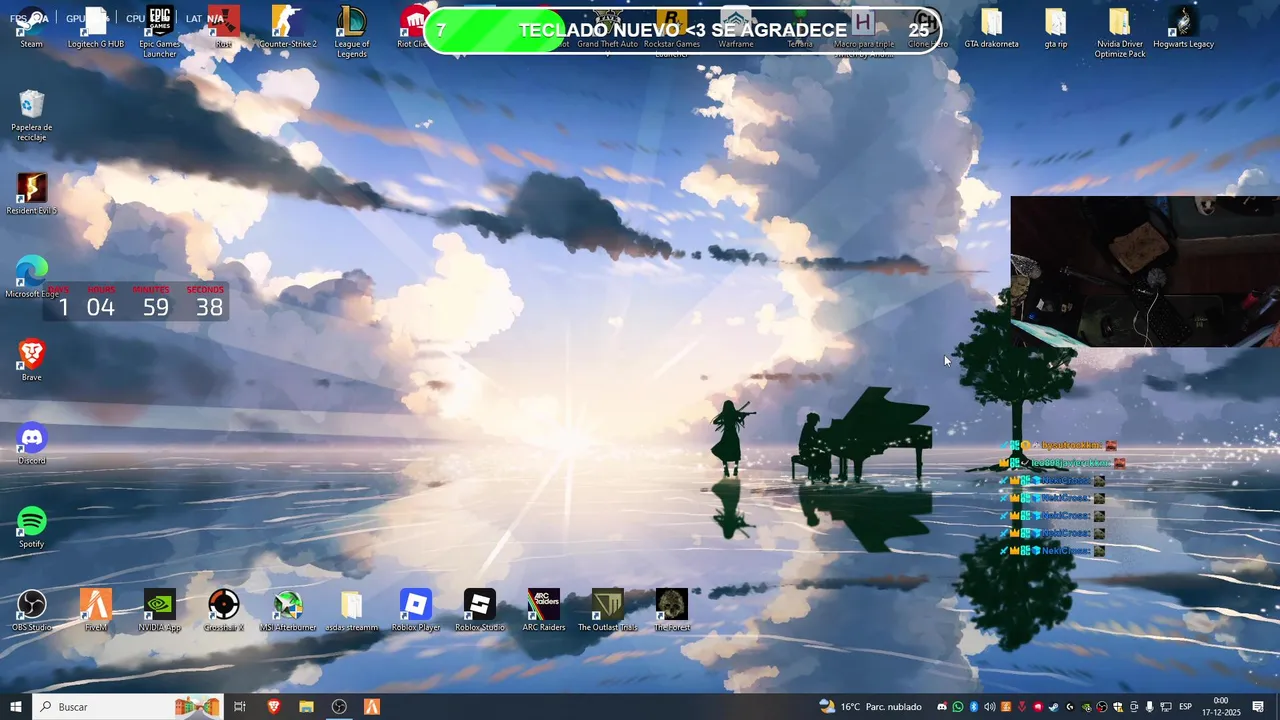Open Roblox Studio shortcut
Screen dimensions: 1280x720
click(x=480, y=611)
